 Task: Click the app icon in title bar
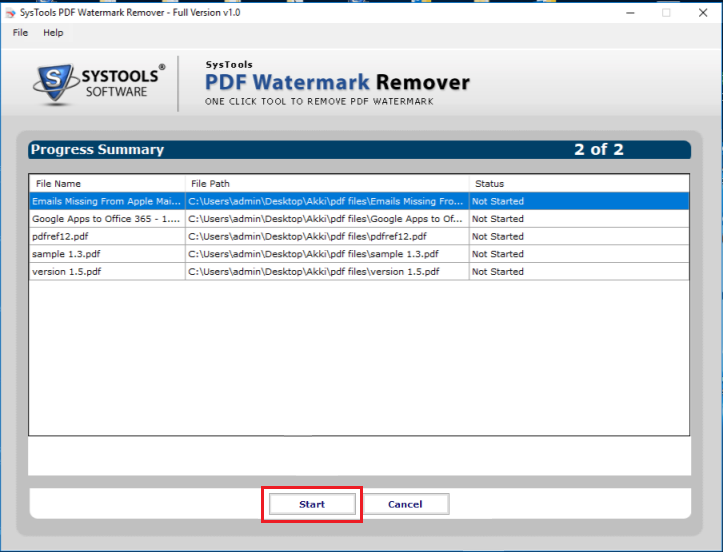(10, 13)
